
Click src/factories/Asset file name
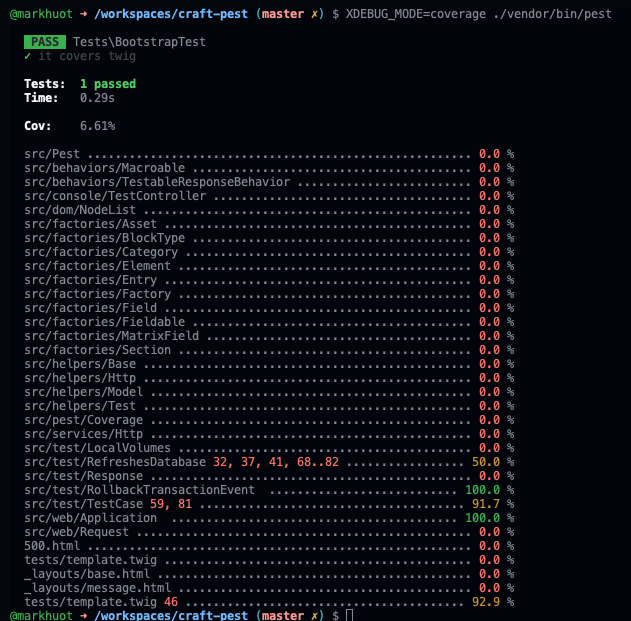pos(91,224)
